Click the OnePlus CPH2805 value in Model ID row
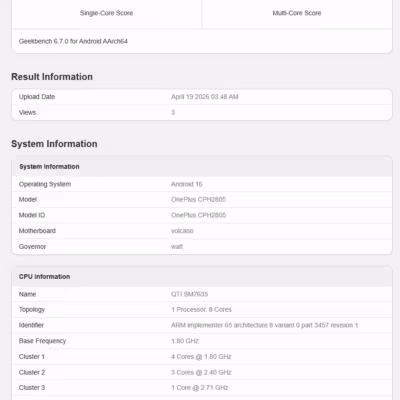This screenshot has height=400, width=400. 198,215
